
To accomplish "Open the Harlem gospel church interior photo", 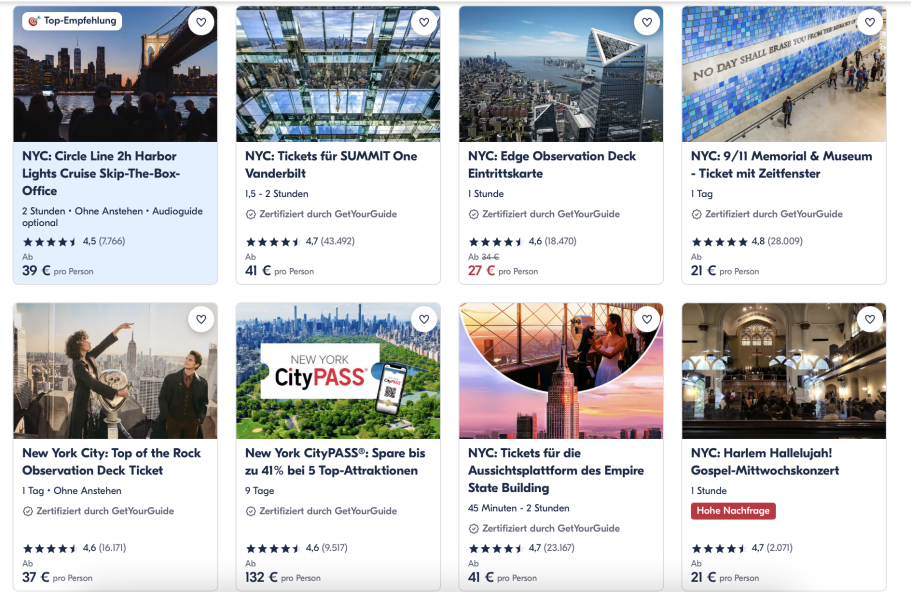I will (x=784, y=371).
